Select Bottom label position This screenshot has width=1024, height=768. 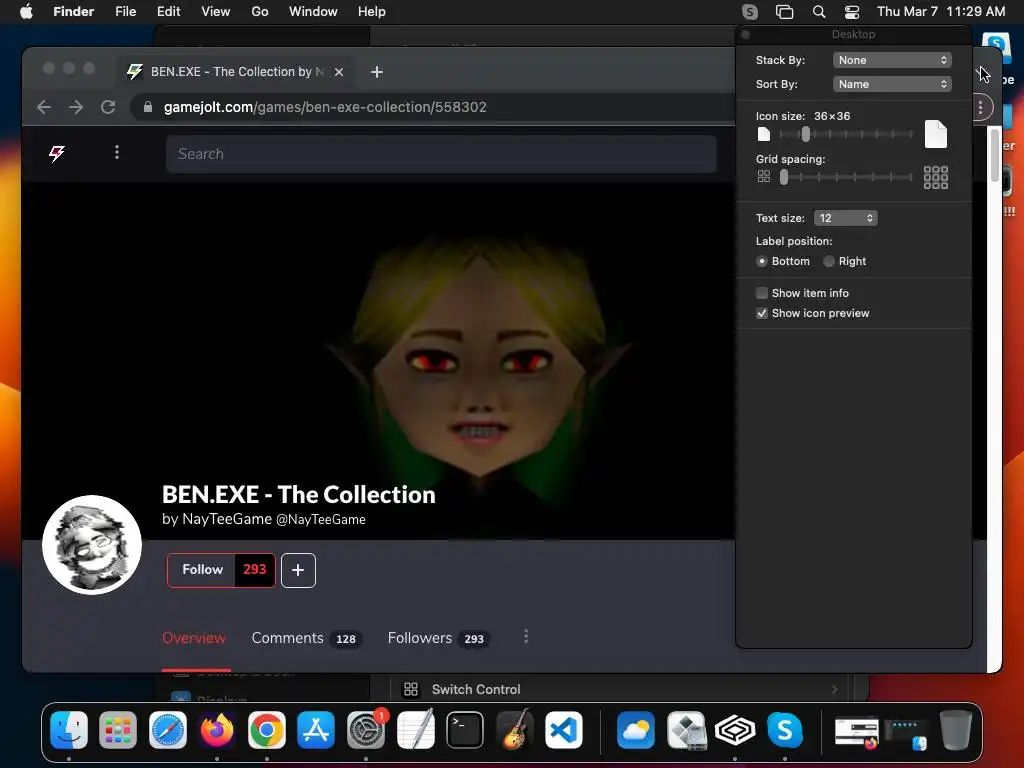pos(761,261)
